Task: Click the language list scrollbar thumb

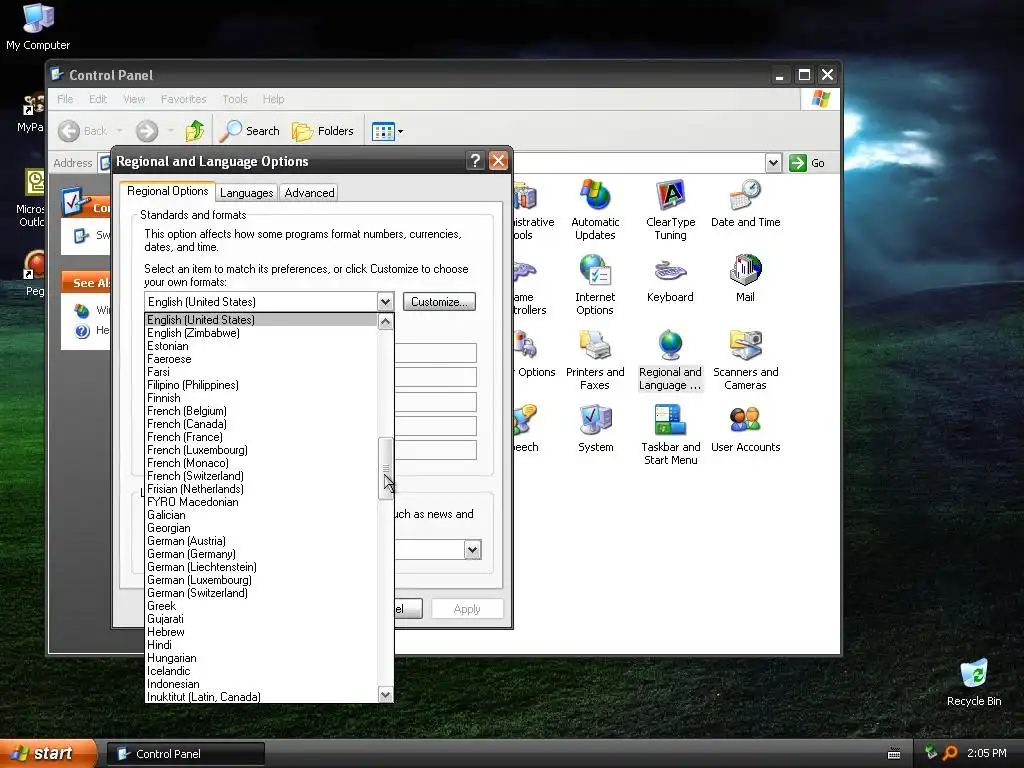Action: 385,468
